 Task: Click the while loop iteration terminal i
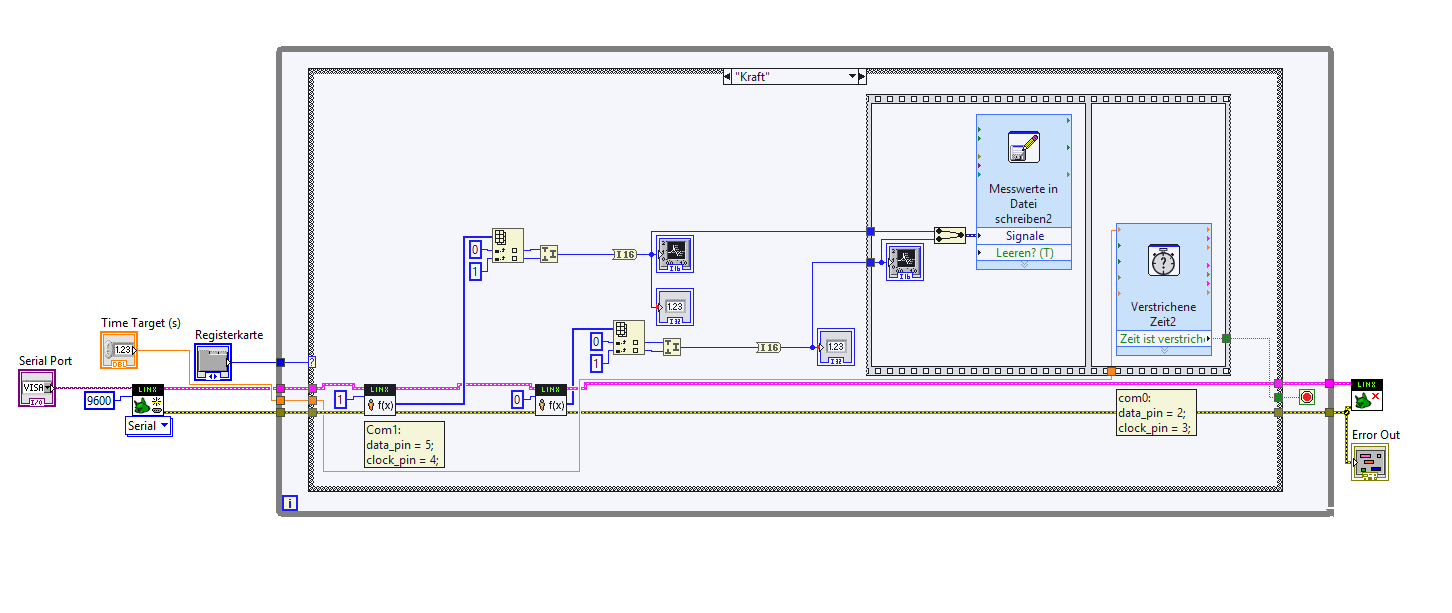coord(290,503)
